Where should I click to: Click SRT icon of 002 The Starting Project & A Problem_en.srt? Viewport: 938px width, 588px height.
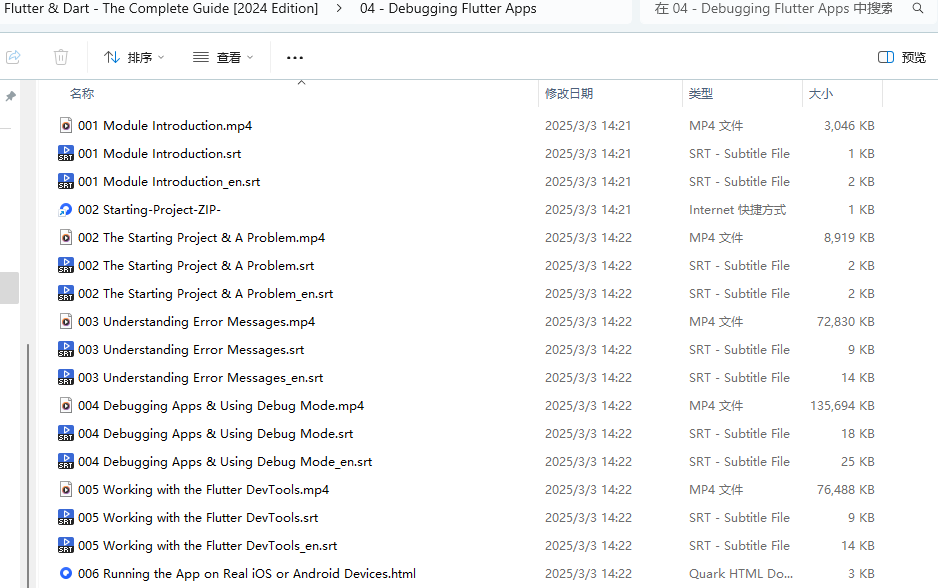66,294
